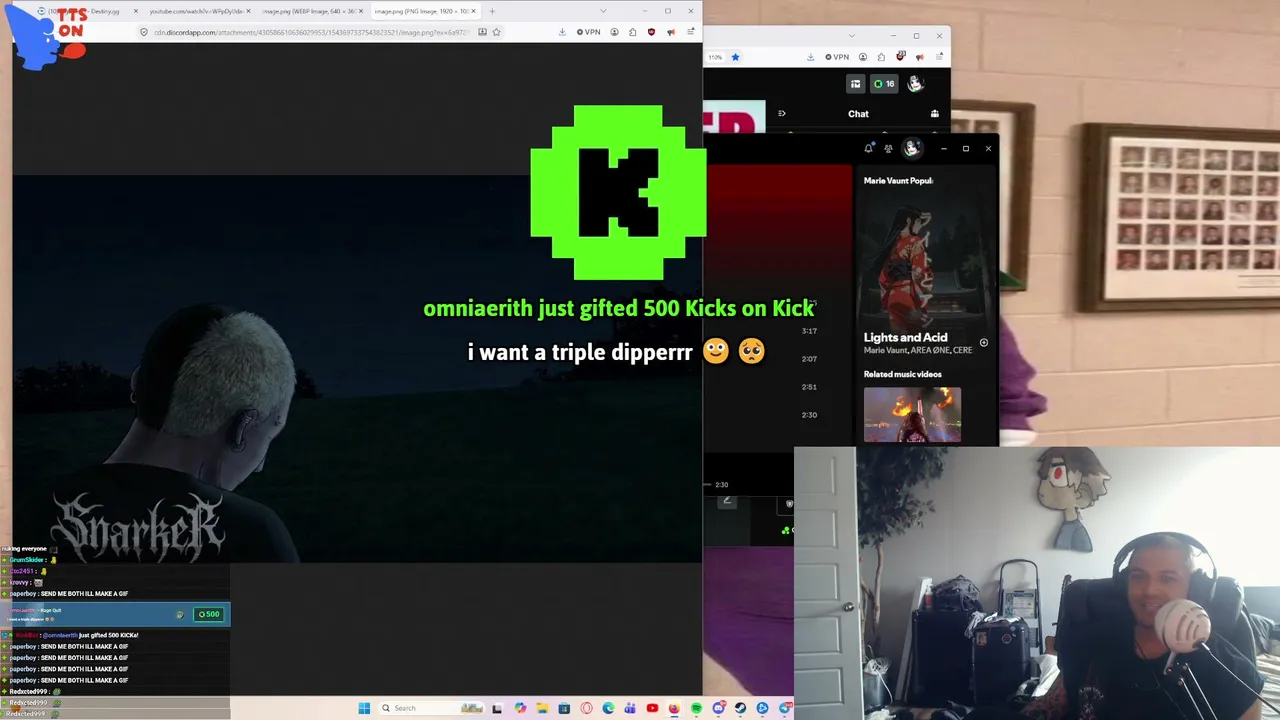Open the Lights and Acid song title
Screen dimensions: 1280x720
(905, 338)
